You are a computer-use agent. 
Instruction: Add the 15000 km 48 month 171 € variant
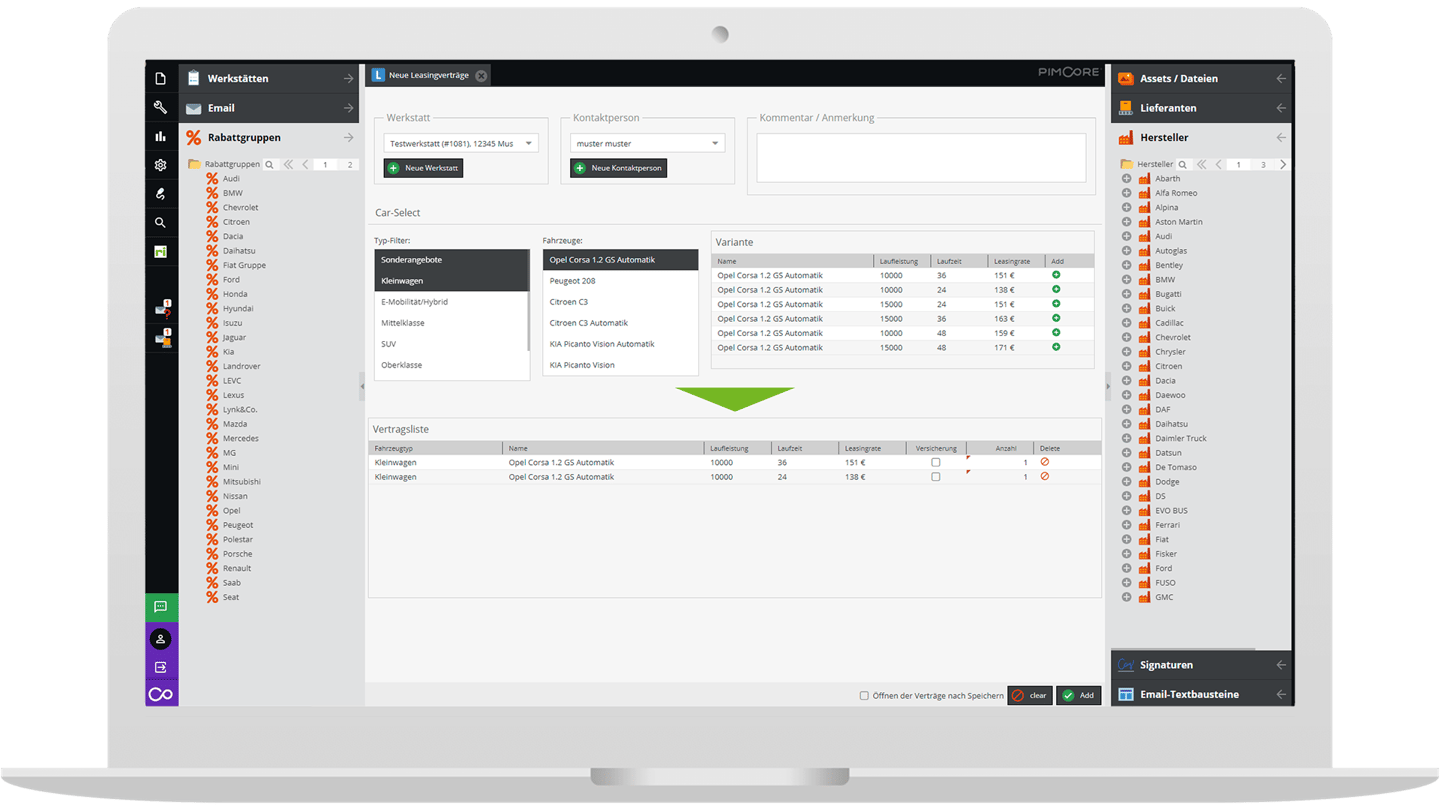[1056, 347]
